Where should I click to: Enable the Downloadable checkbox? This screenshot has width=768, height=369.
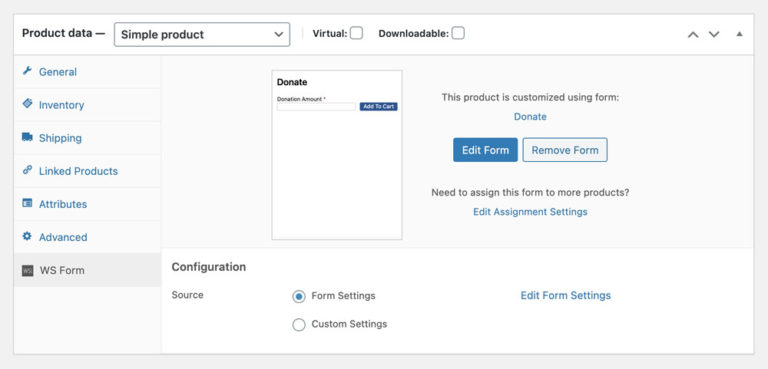click(x=458, y=33)
